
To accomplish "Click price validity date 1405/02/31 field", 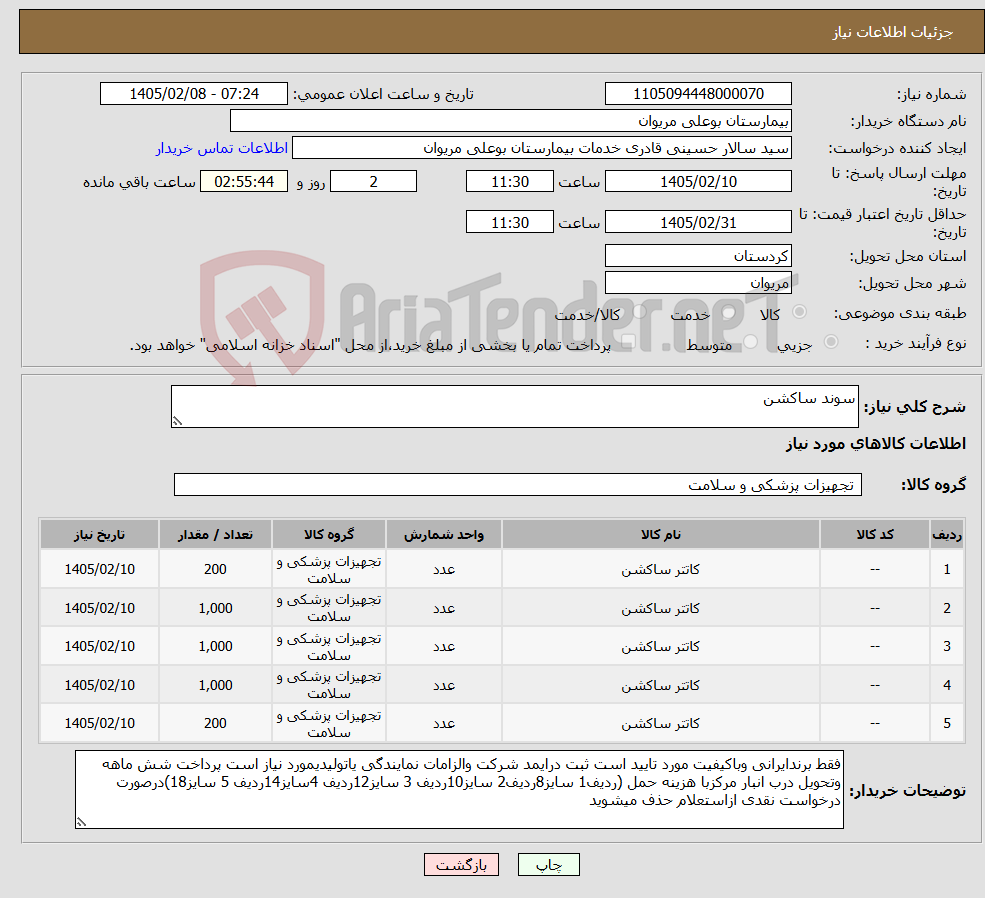I will [698, 222].
